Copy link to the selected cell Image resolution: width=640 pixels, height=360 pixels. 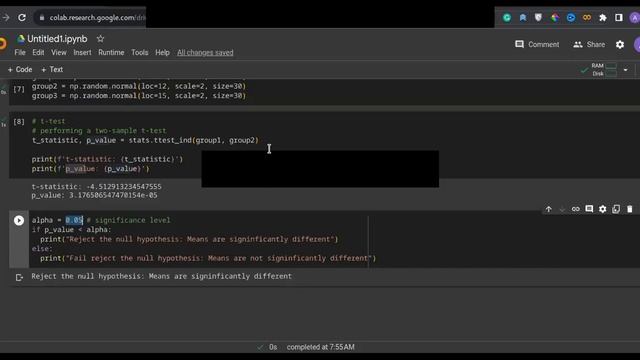576,209
